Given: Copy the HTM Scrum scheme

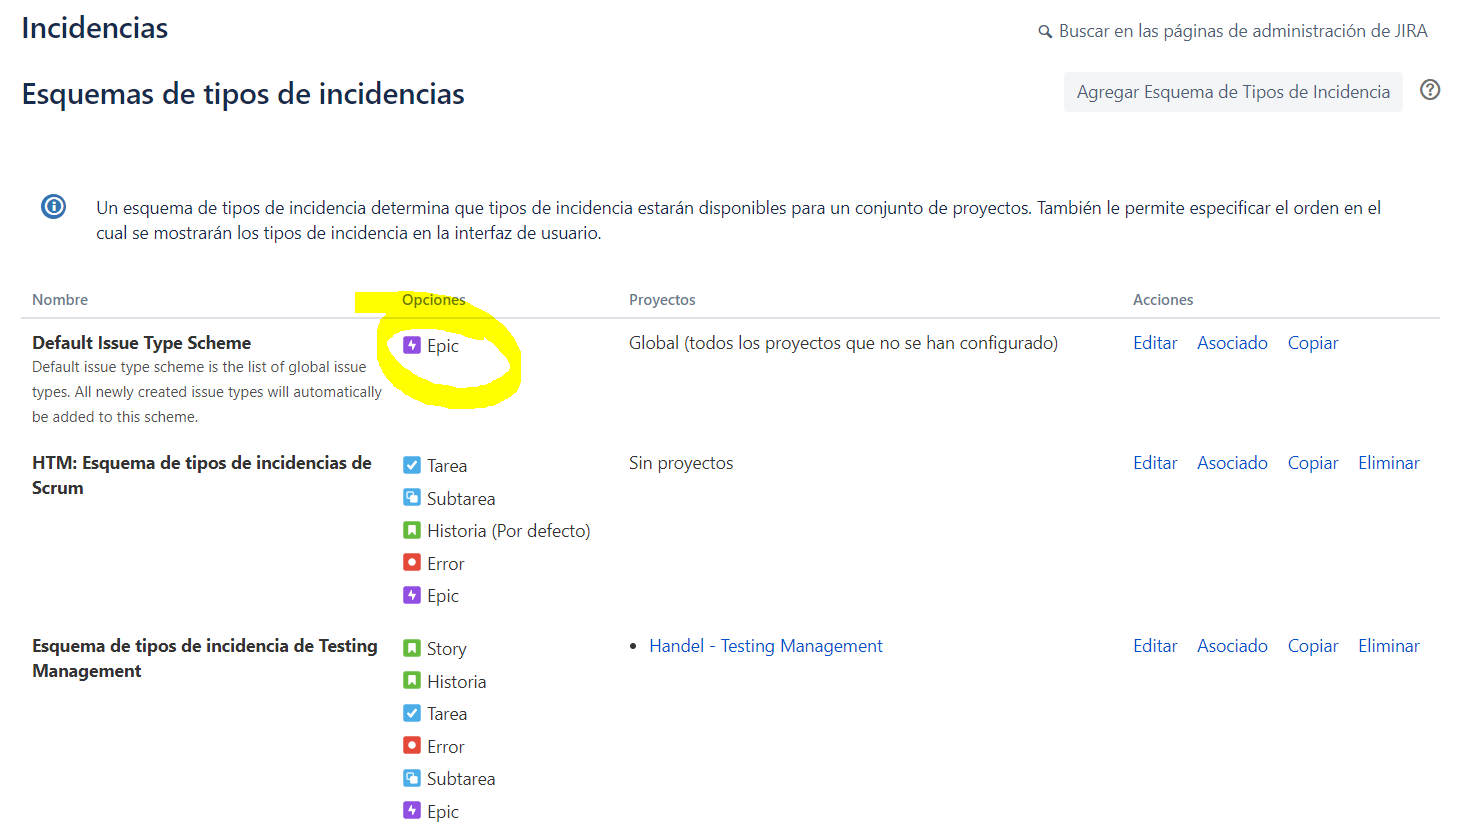Looking at the screenshot, I should [x=1313, y=463].
